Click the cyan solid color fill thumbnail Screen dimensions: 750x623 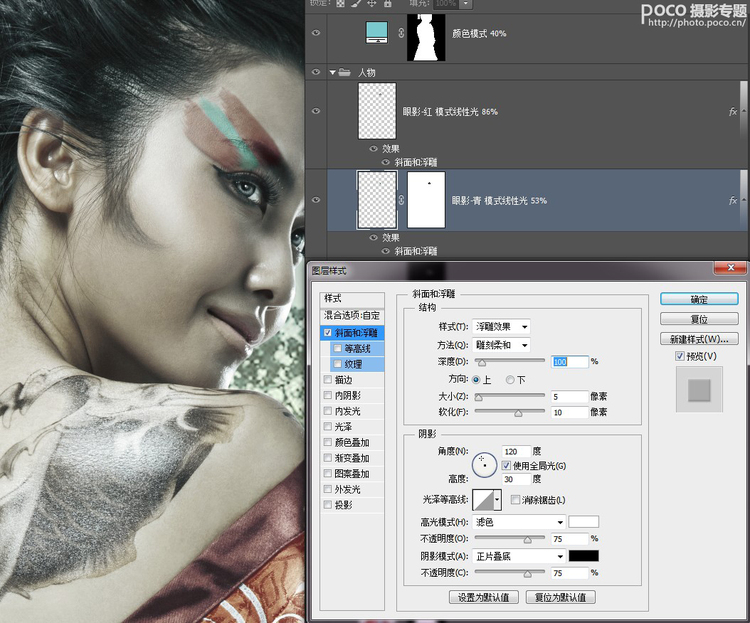click(377, 33)
